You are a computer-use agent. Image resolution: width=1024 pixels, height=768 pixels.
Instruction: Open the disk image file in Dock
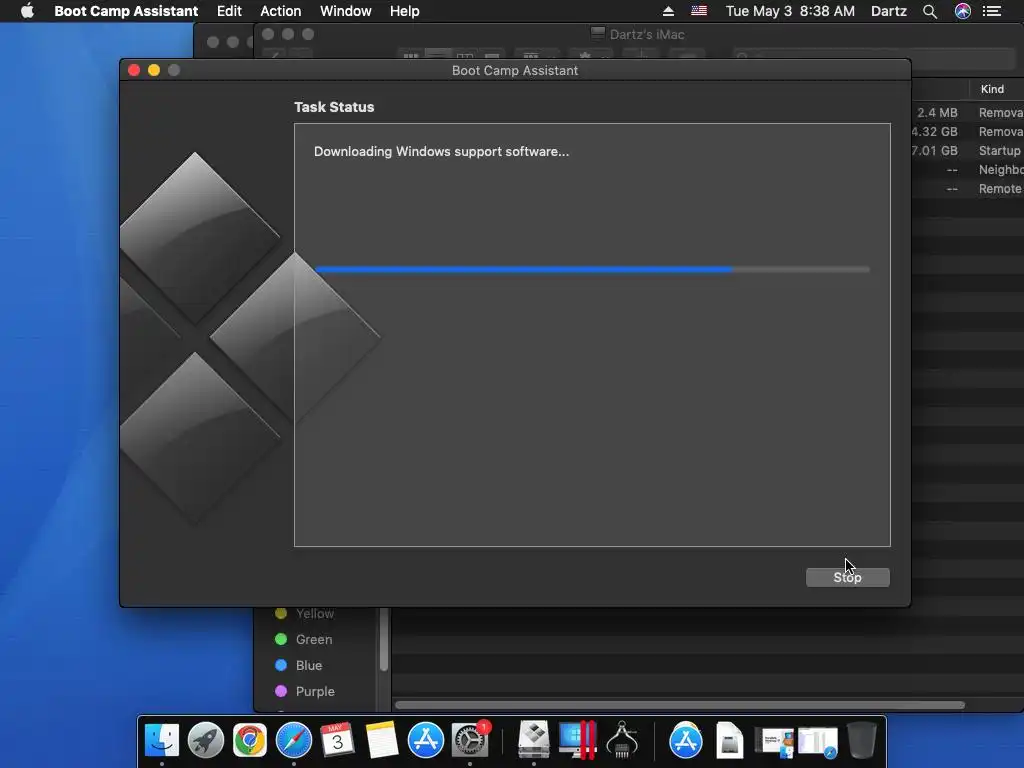tap(729, 741)
